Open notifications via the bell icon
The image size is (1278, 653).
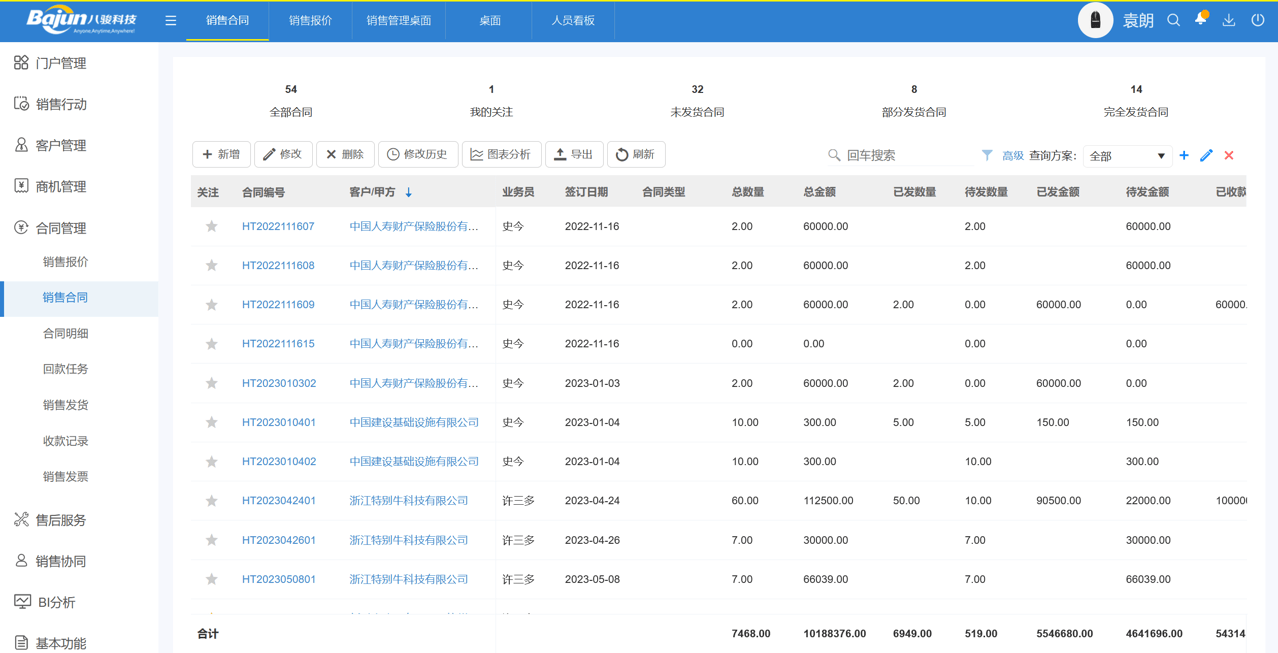(x=1200, y=20)
